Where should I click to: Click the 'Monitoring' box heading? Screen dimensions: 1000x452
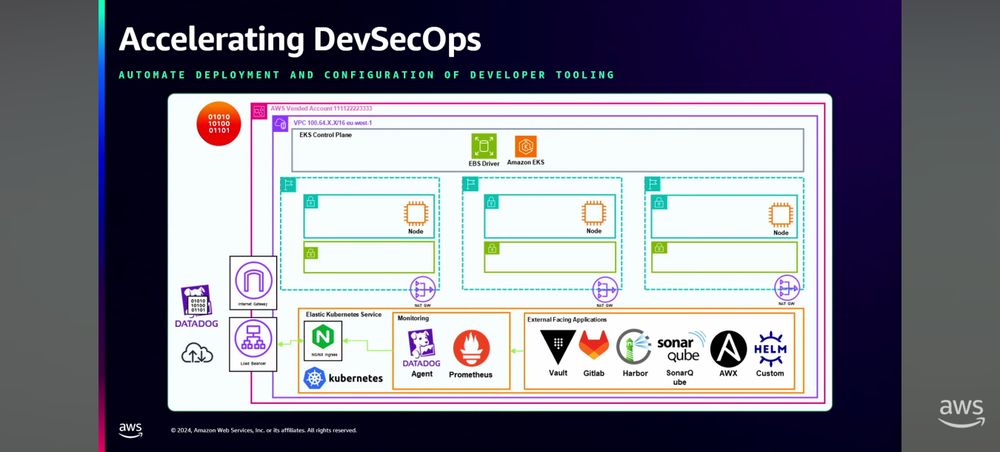point(413,317)
